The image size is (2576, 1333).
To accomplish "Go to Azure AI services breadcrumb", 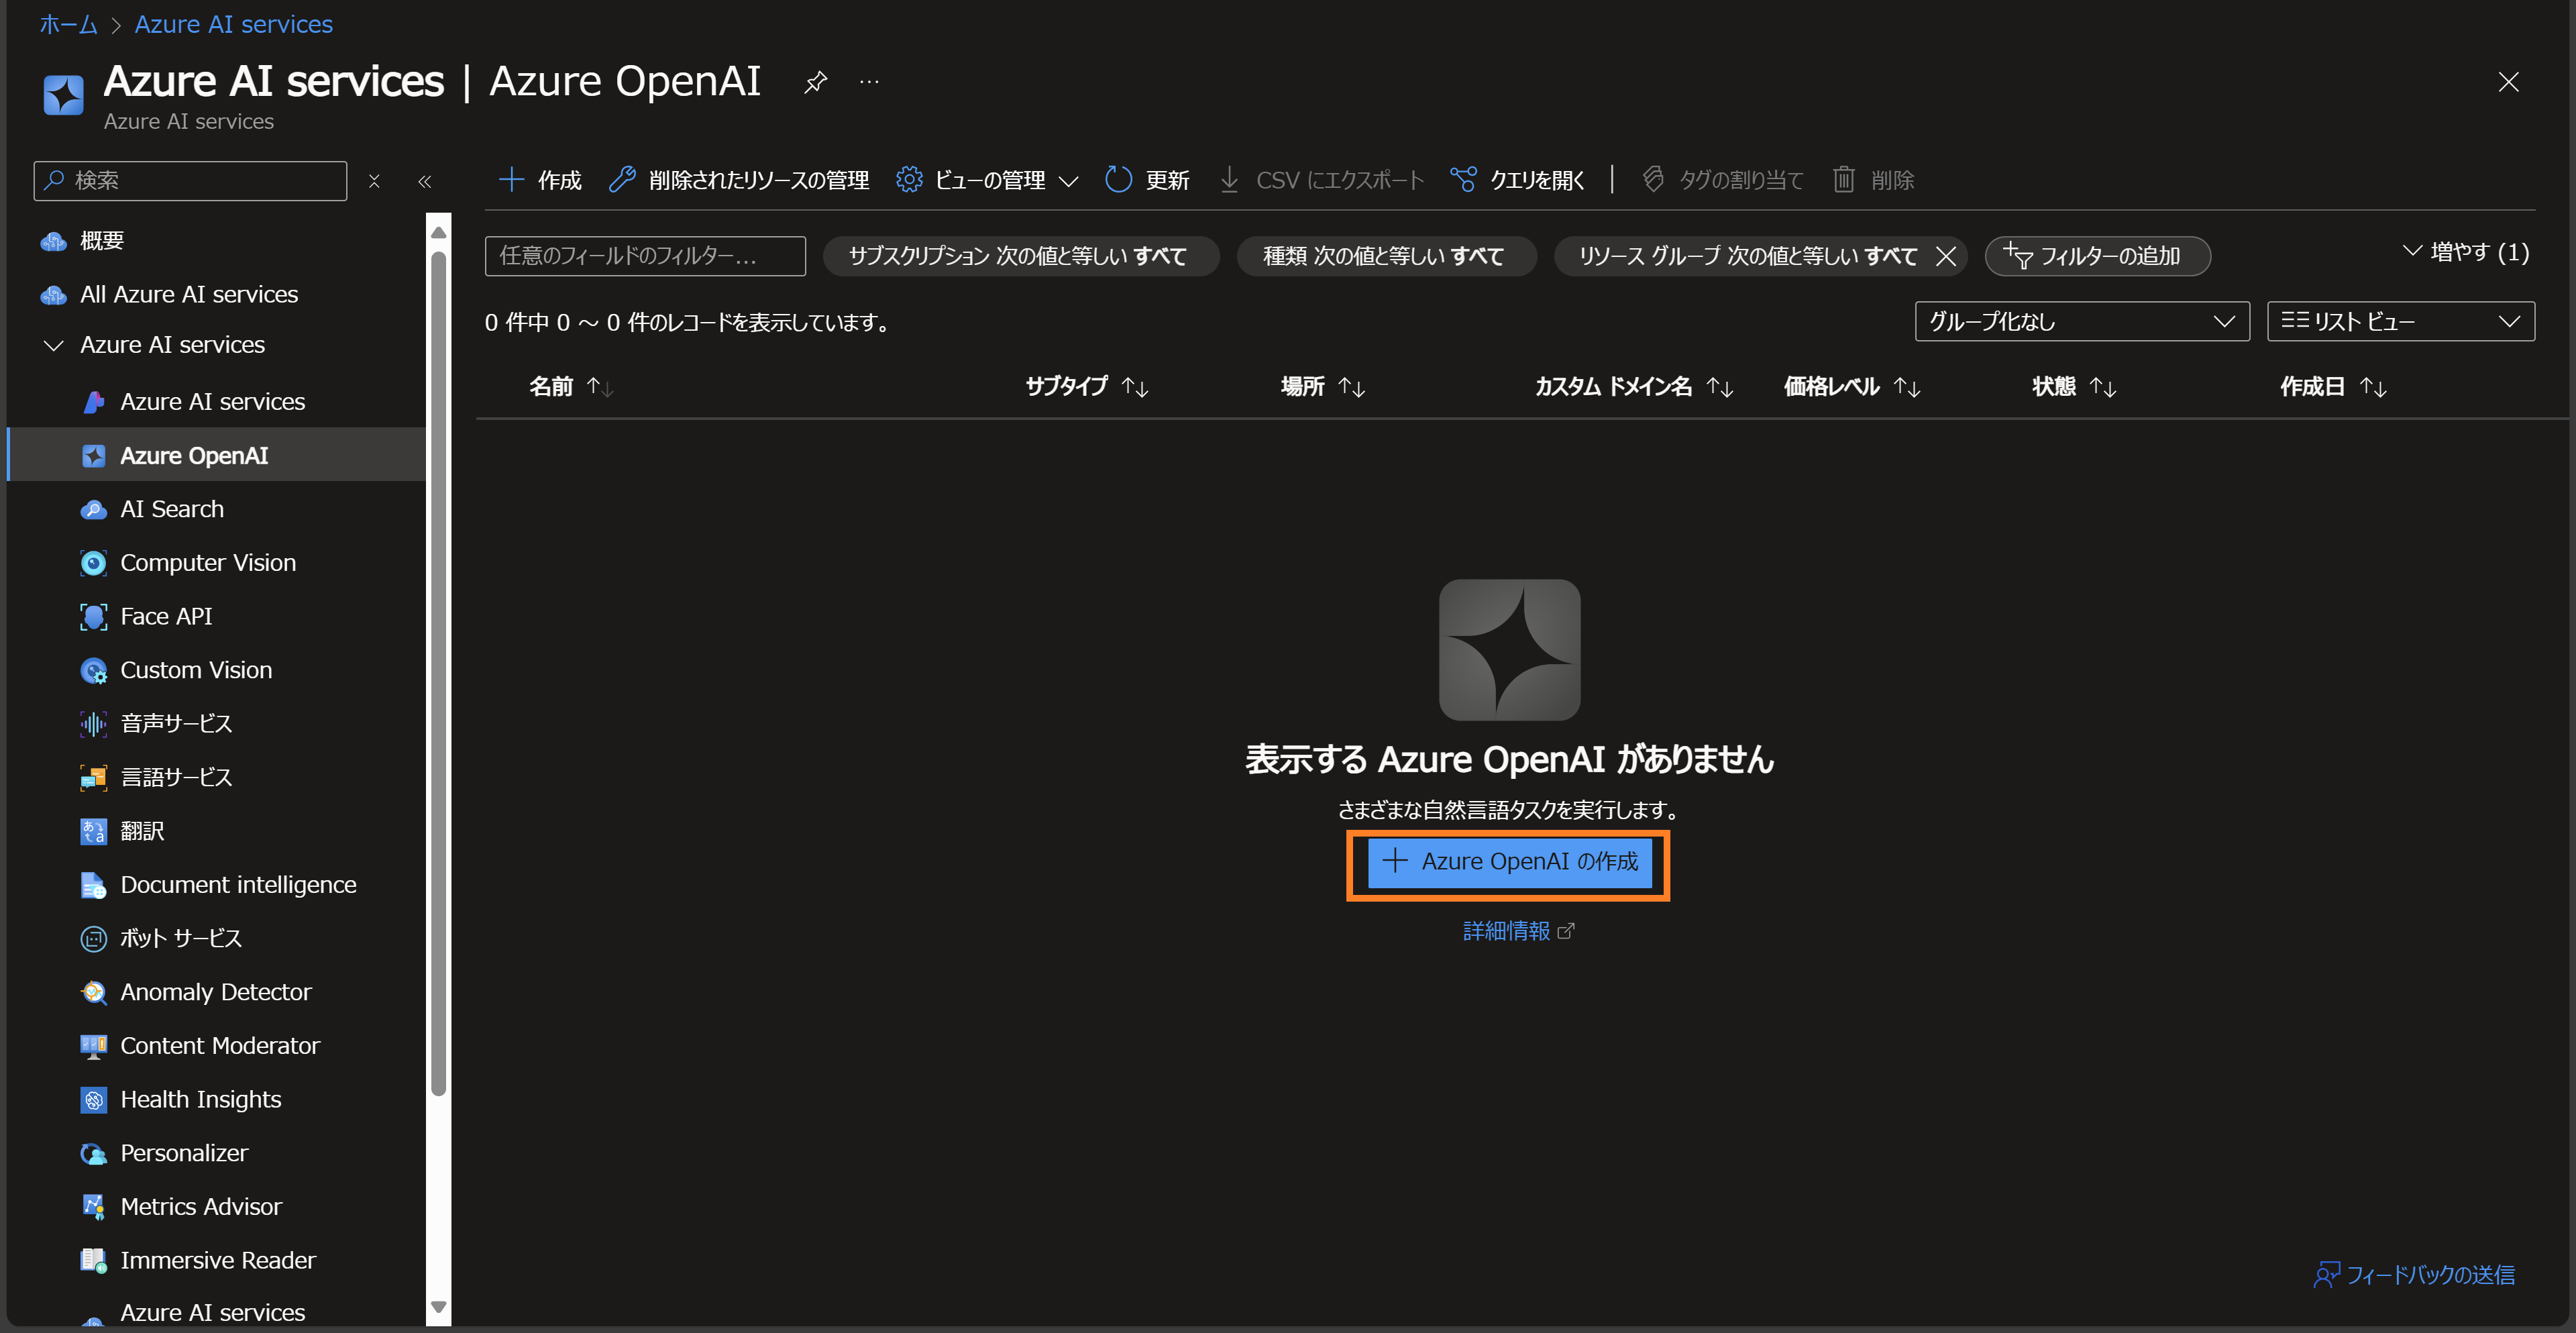I will 234,24.
